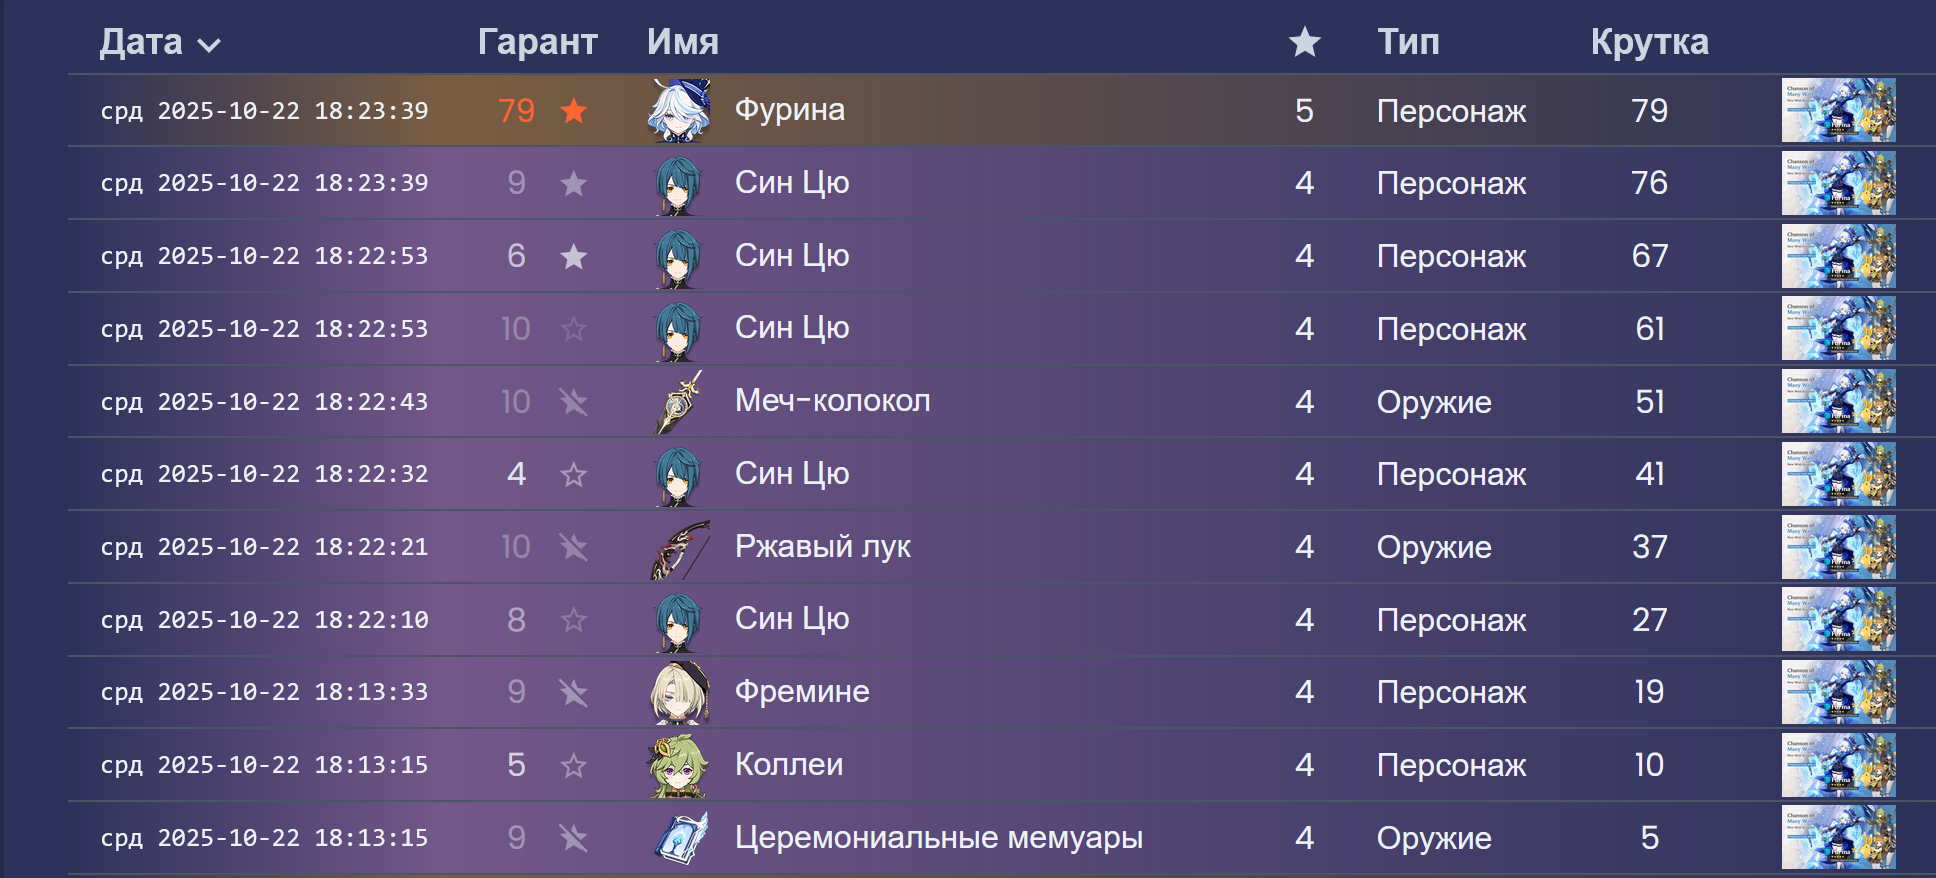Sort the table by Дата column

[141, 42]
